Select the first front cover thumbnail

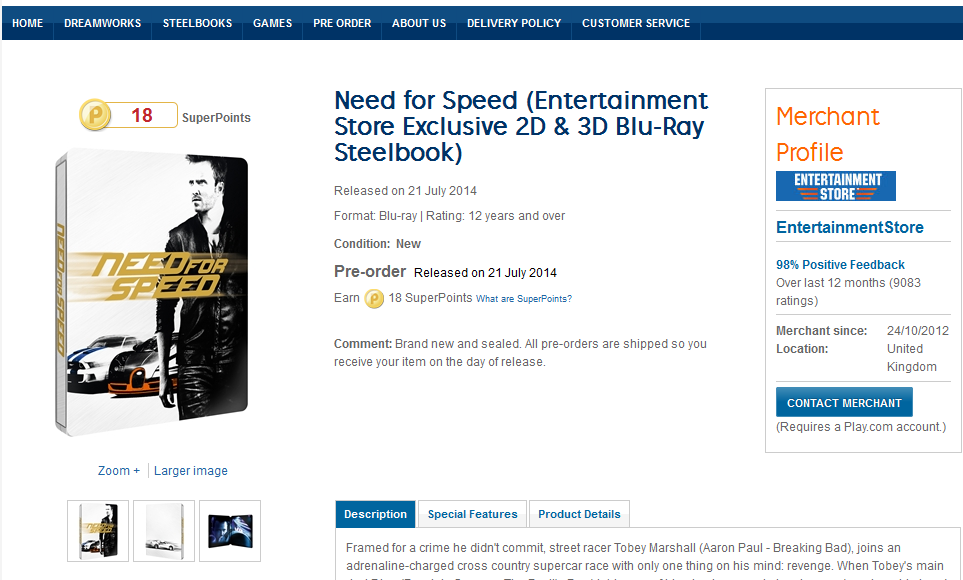click(98, 531)
